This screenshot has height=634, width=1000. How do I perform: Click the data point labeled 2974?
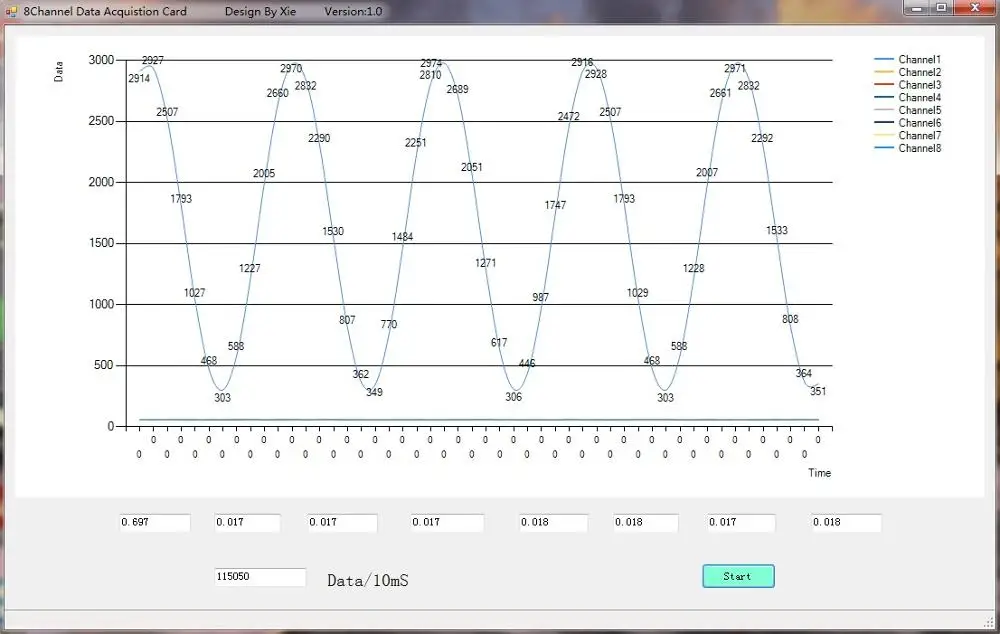point(431,63)
